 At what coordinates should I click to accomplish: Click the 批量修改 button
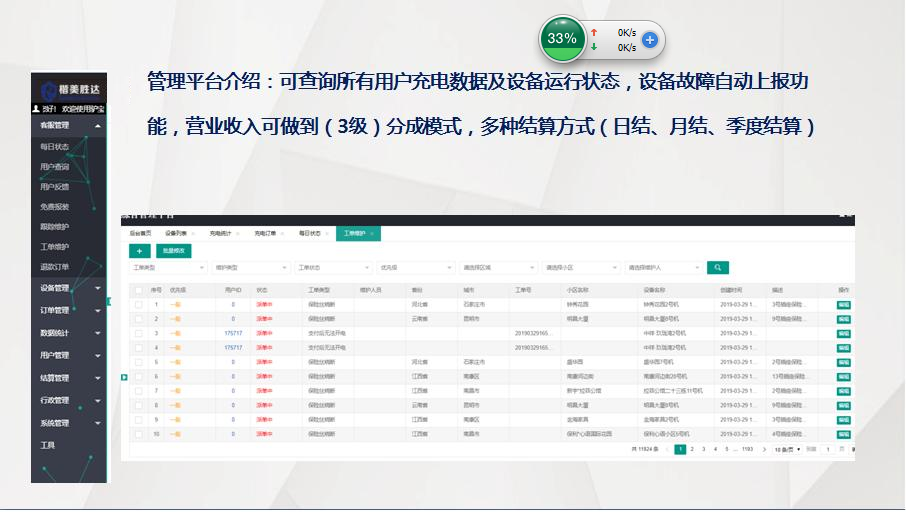click(174, 252)
